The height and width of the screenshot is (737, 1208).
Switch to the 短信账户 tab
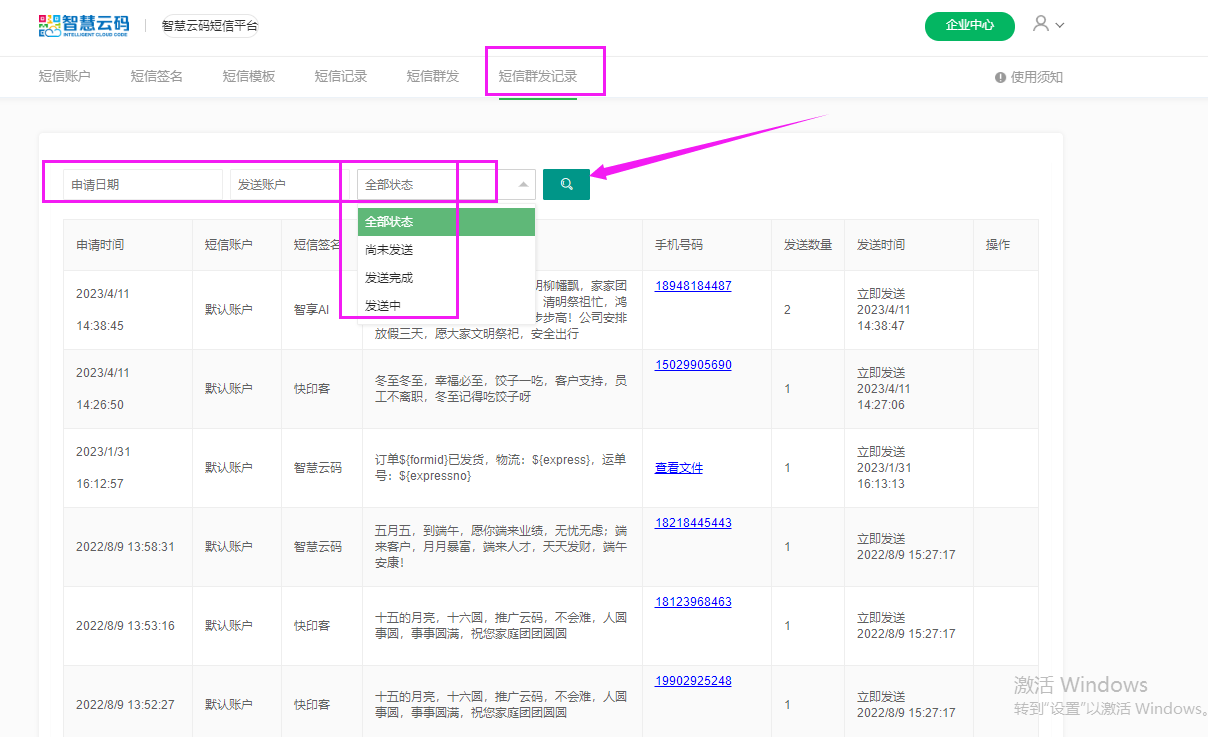64,76
